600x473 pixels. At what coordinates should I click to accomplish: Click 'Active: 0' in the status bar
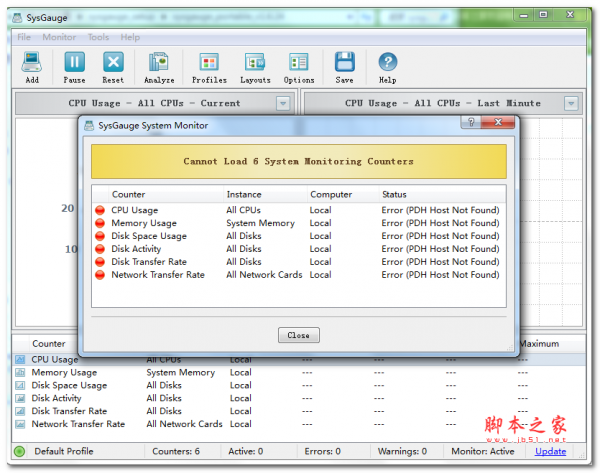pyautogui.click(x=245, y=452)
